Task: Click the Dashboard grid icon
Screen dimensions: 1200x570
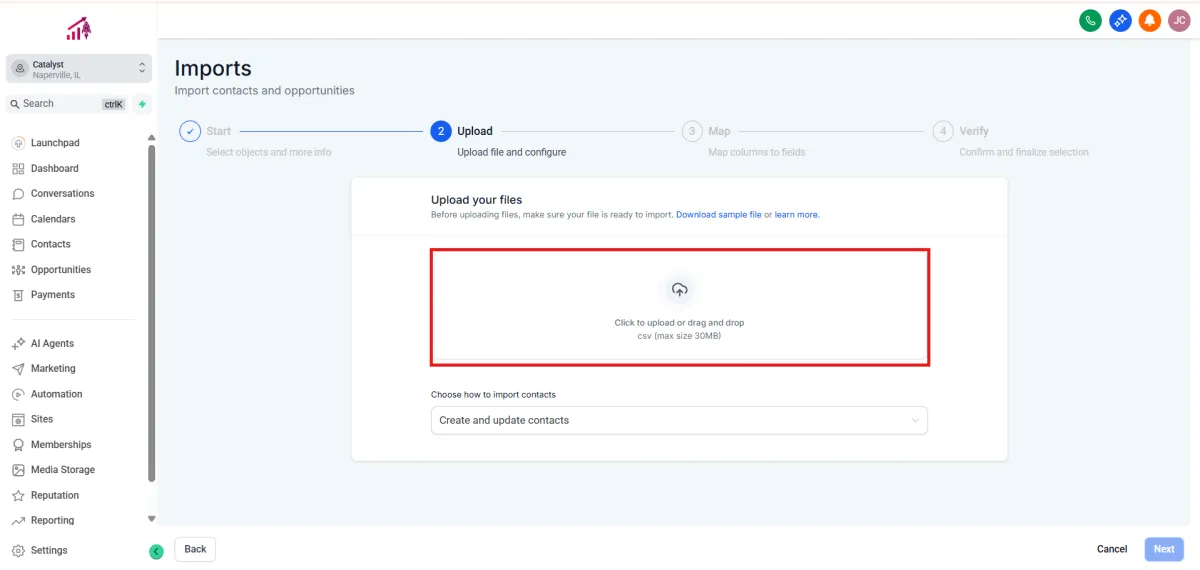Action: 18,168
